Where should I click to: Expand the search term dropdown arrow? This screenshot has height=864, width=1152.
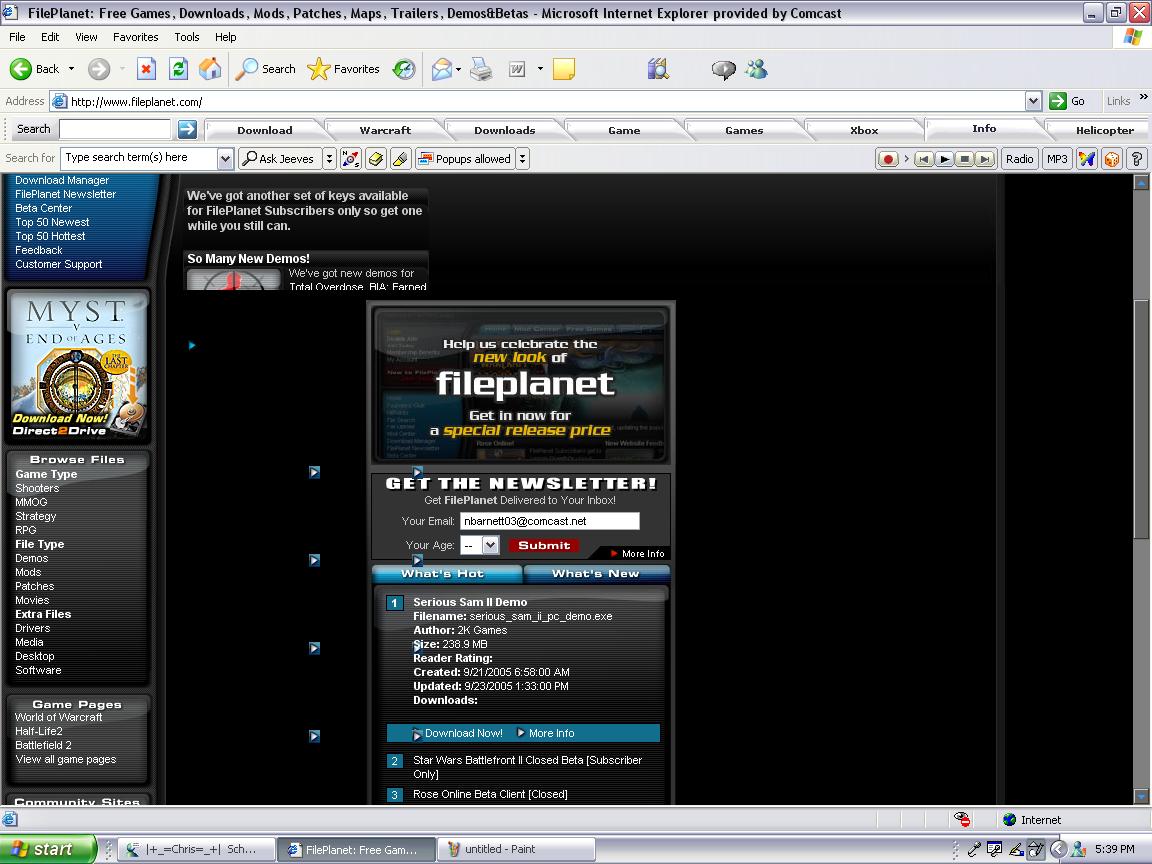tap(226, 159)
